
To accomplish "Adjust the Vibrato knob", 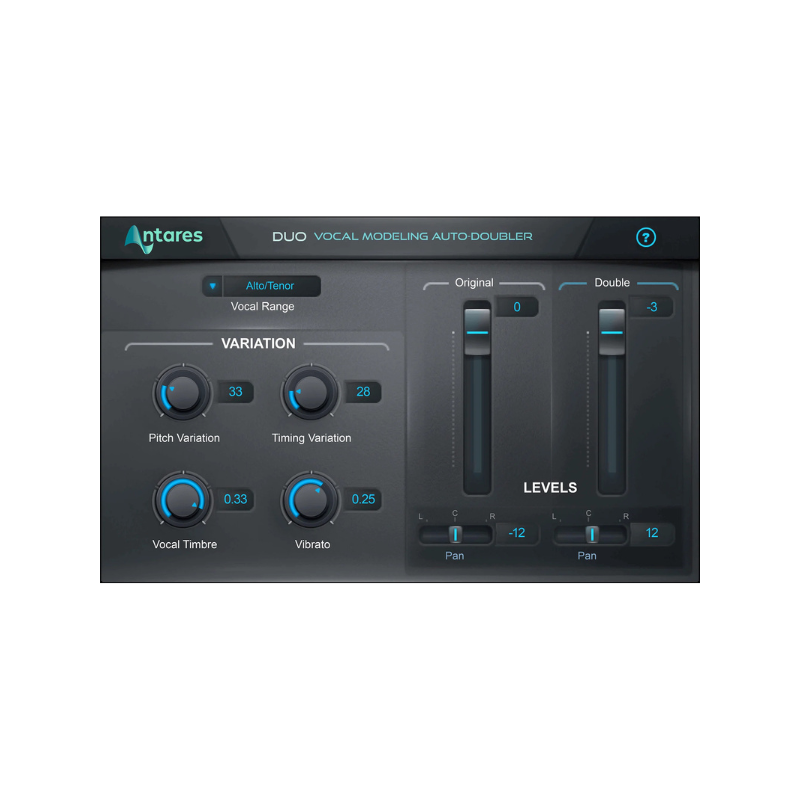I will (312, 502).
